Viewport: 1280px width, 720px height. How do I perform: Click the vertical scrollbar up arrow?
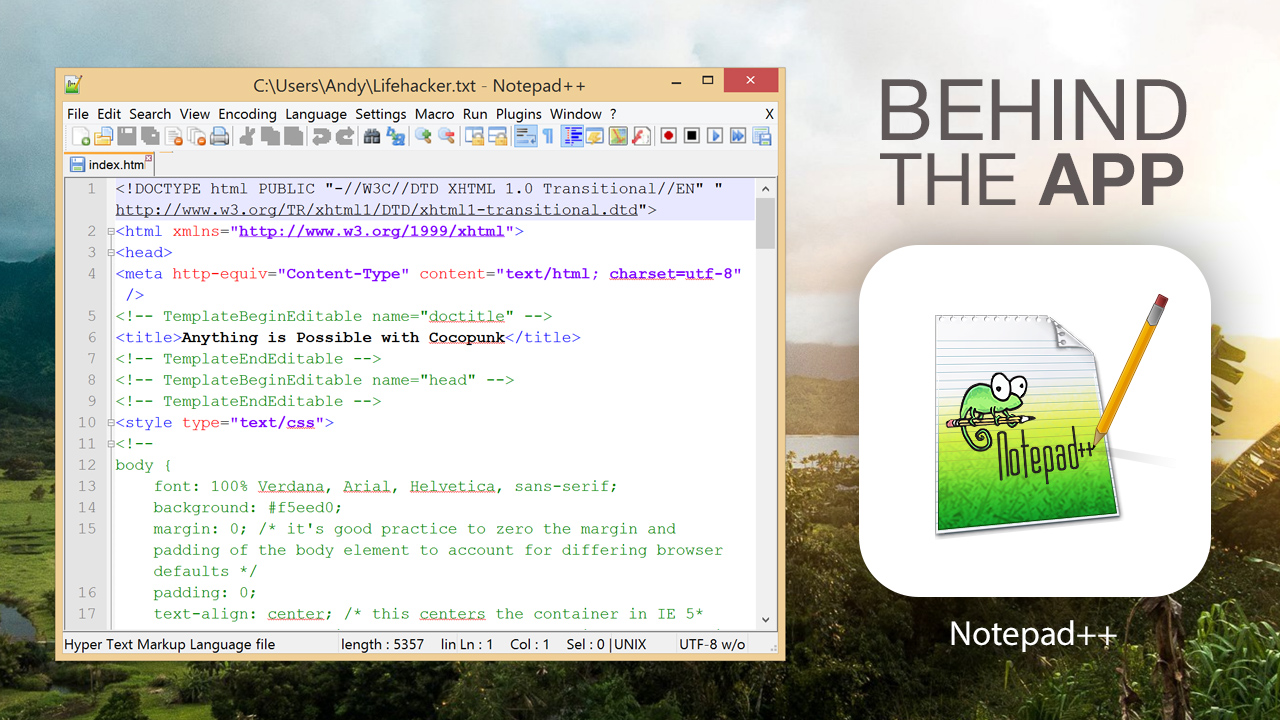coord(766,188)
